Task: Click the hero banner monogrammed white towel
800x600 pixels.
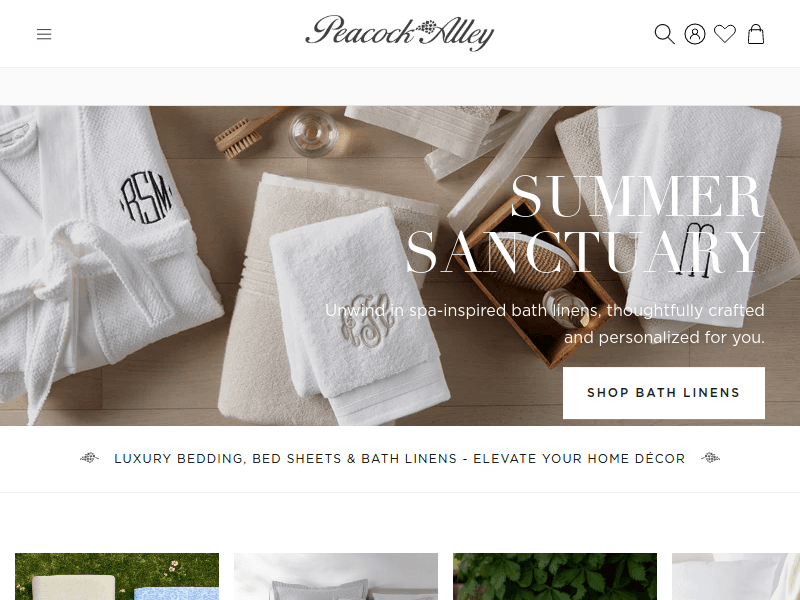Action: click(x=357, y=311)
